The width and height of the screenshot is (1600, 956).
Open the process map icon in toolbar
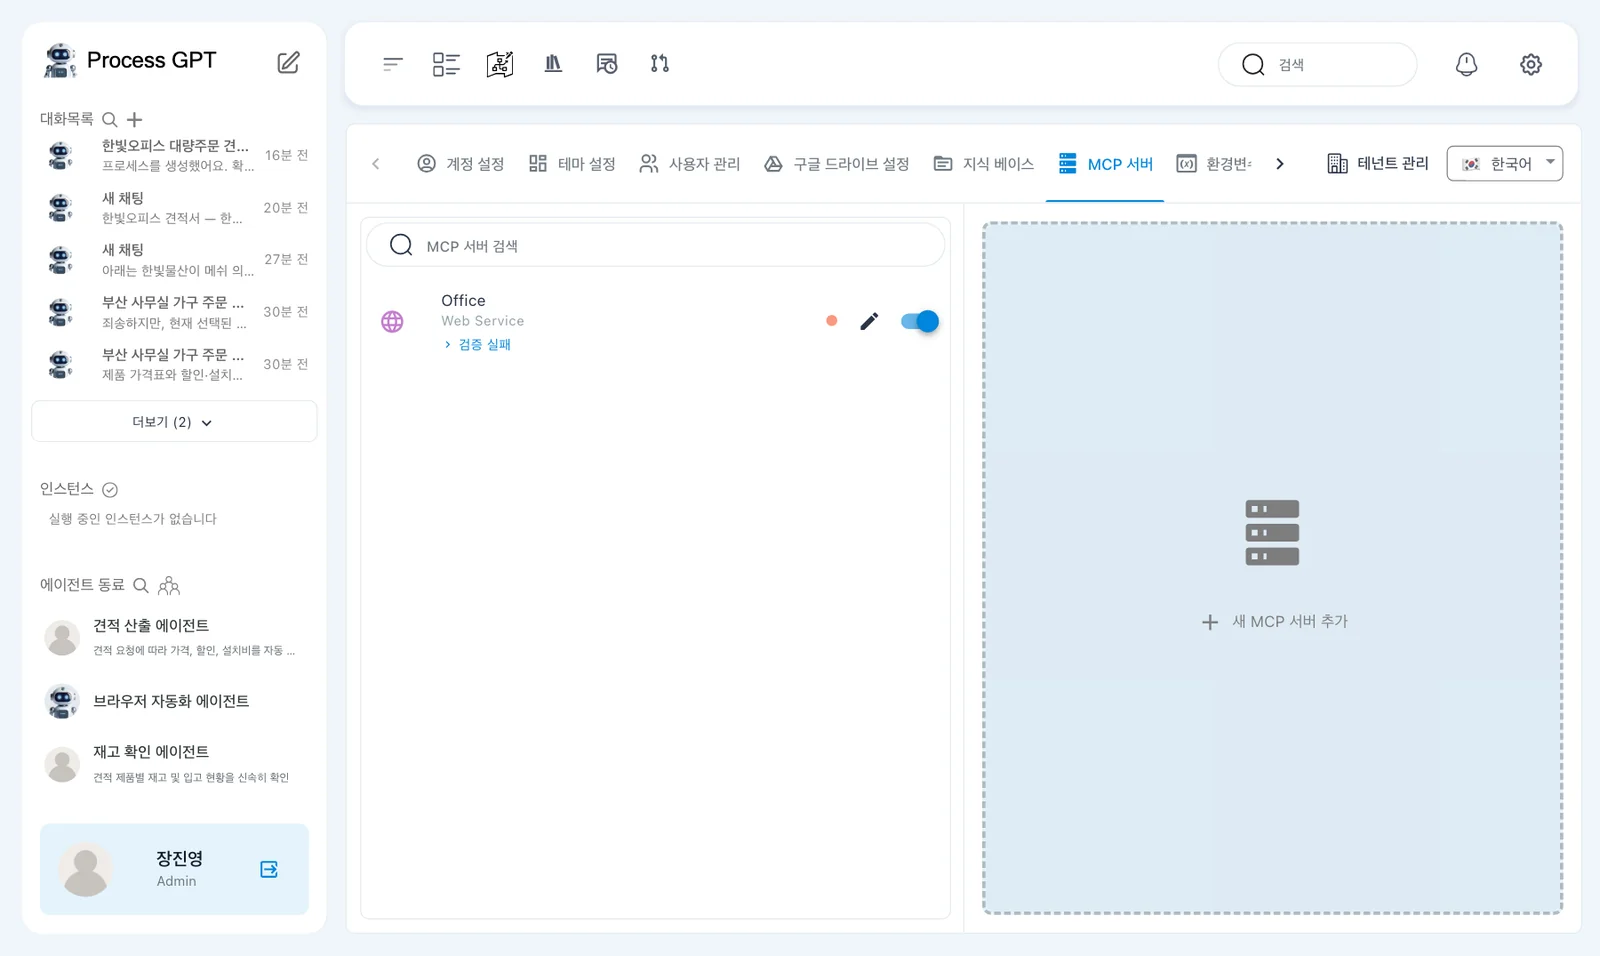500,64
